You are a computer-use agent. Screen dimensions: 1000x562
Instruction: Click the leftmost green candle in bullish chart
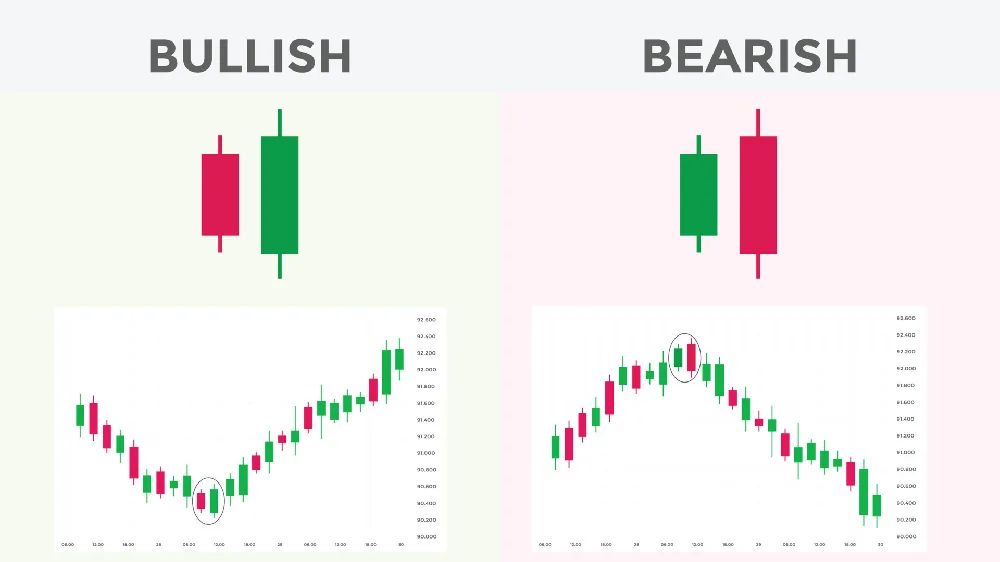[x=80, y=415]
